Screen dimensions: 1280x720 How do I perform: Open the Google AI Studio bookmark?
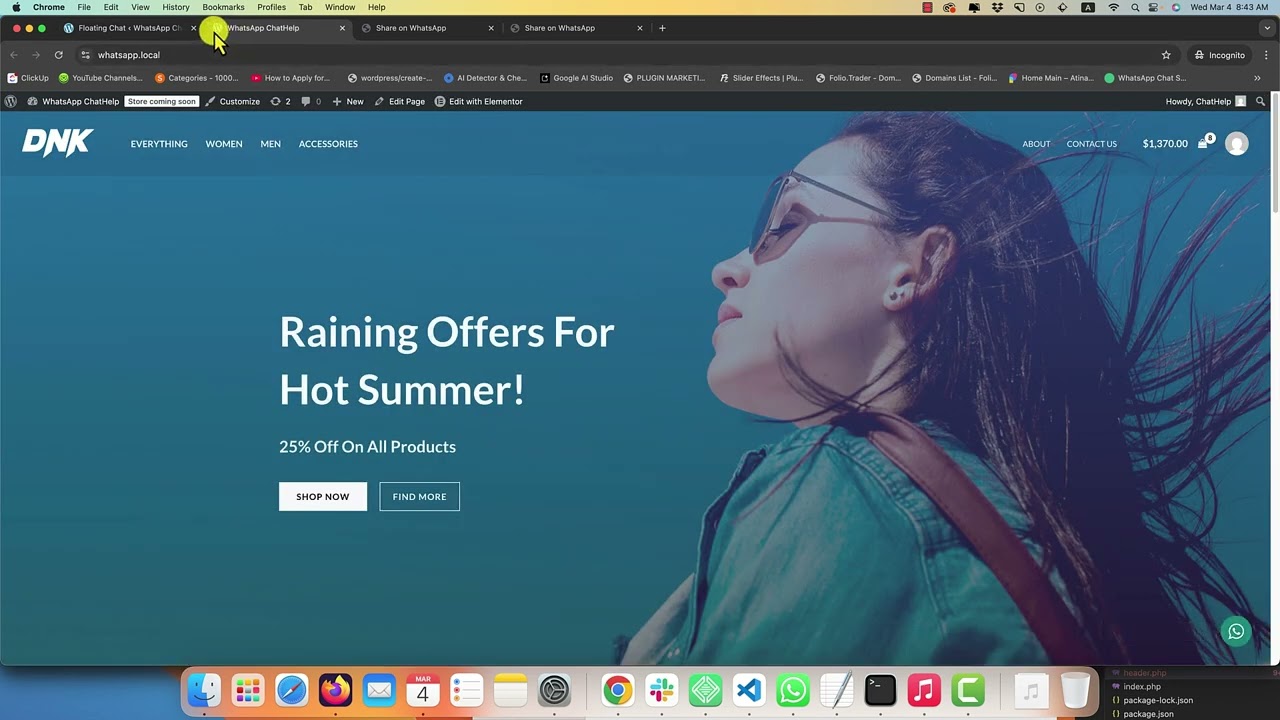[x=576, y=78]
